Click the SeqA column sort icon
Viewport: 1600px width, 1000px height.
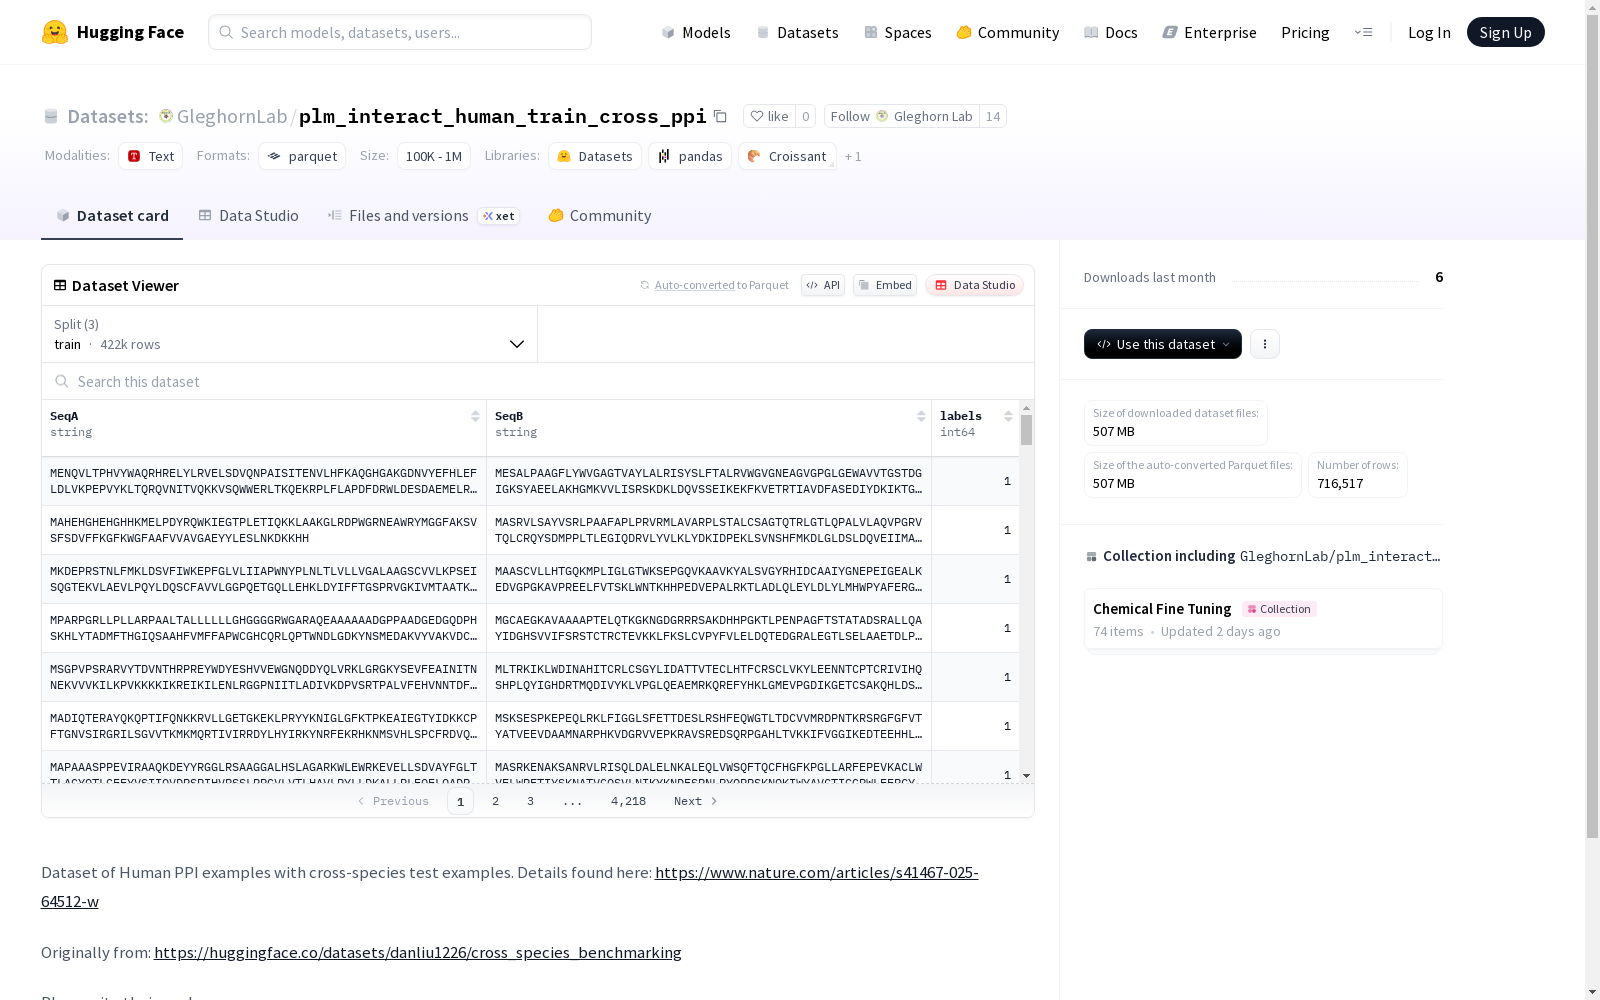click(x=475, y=416)
